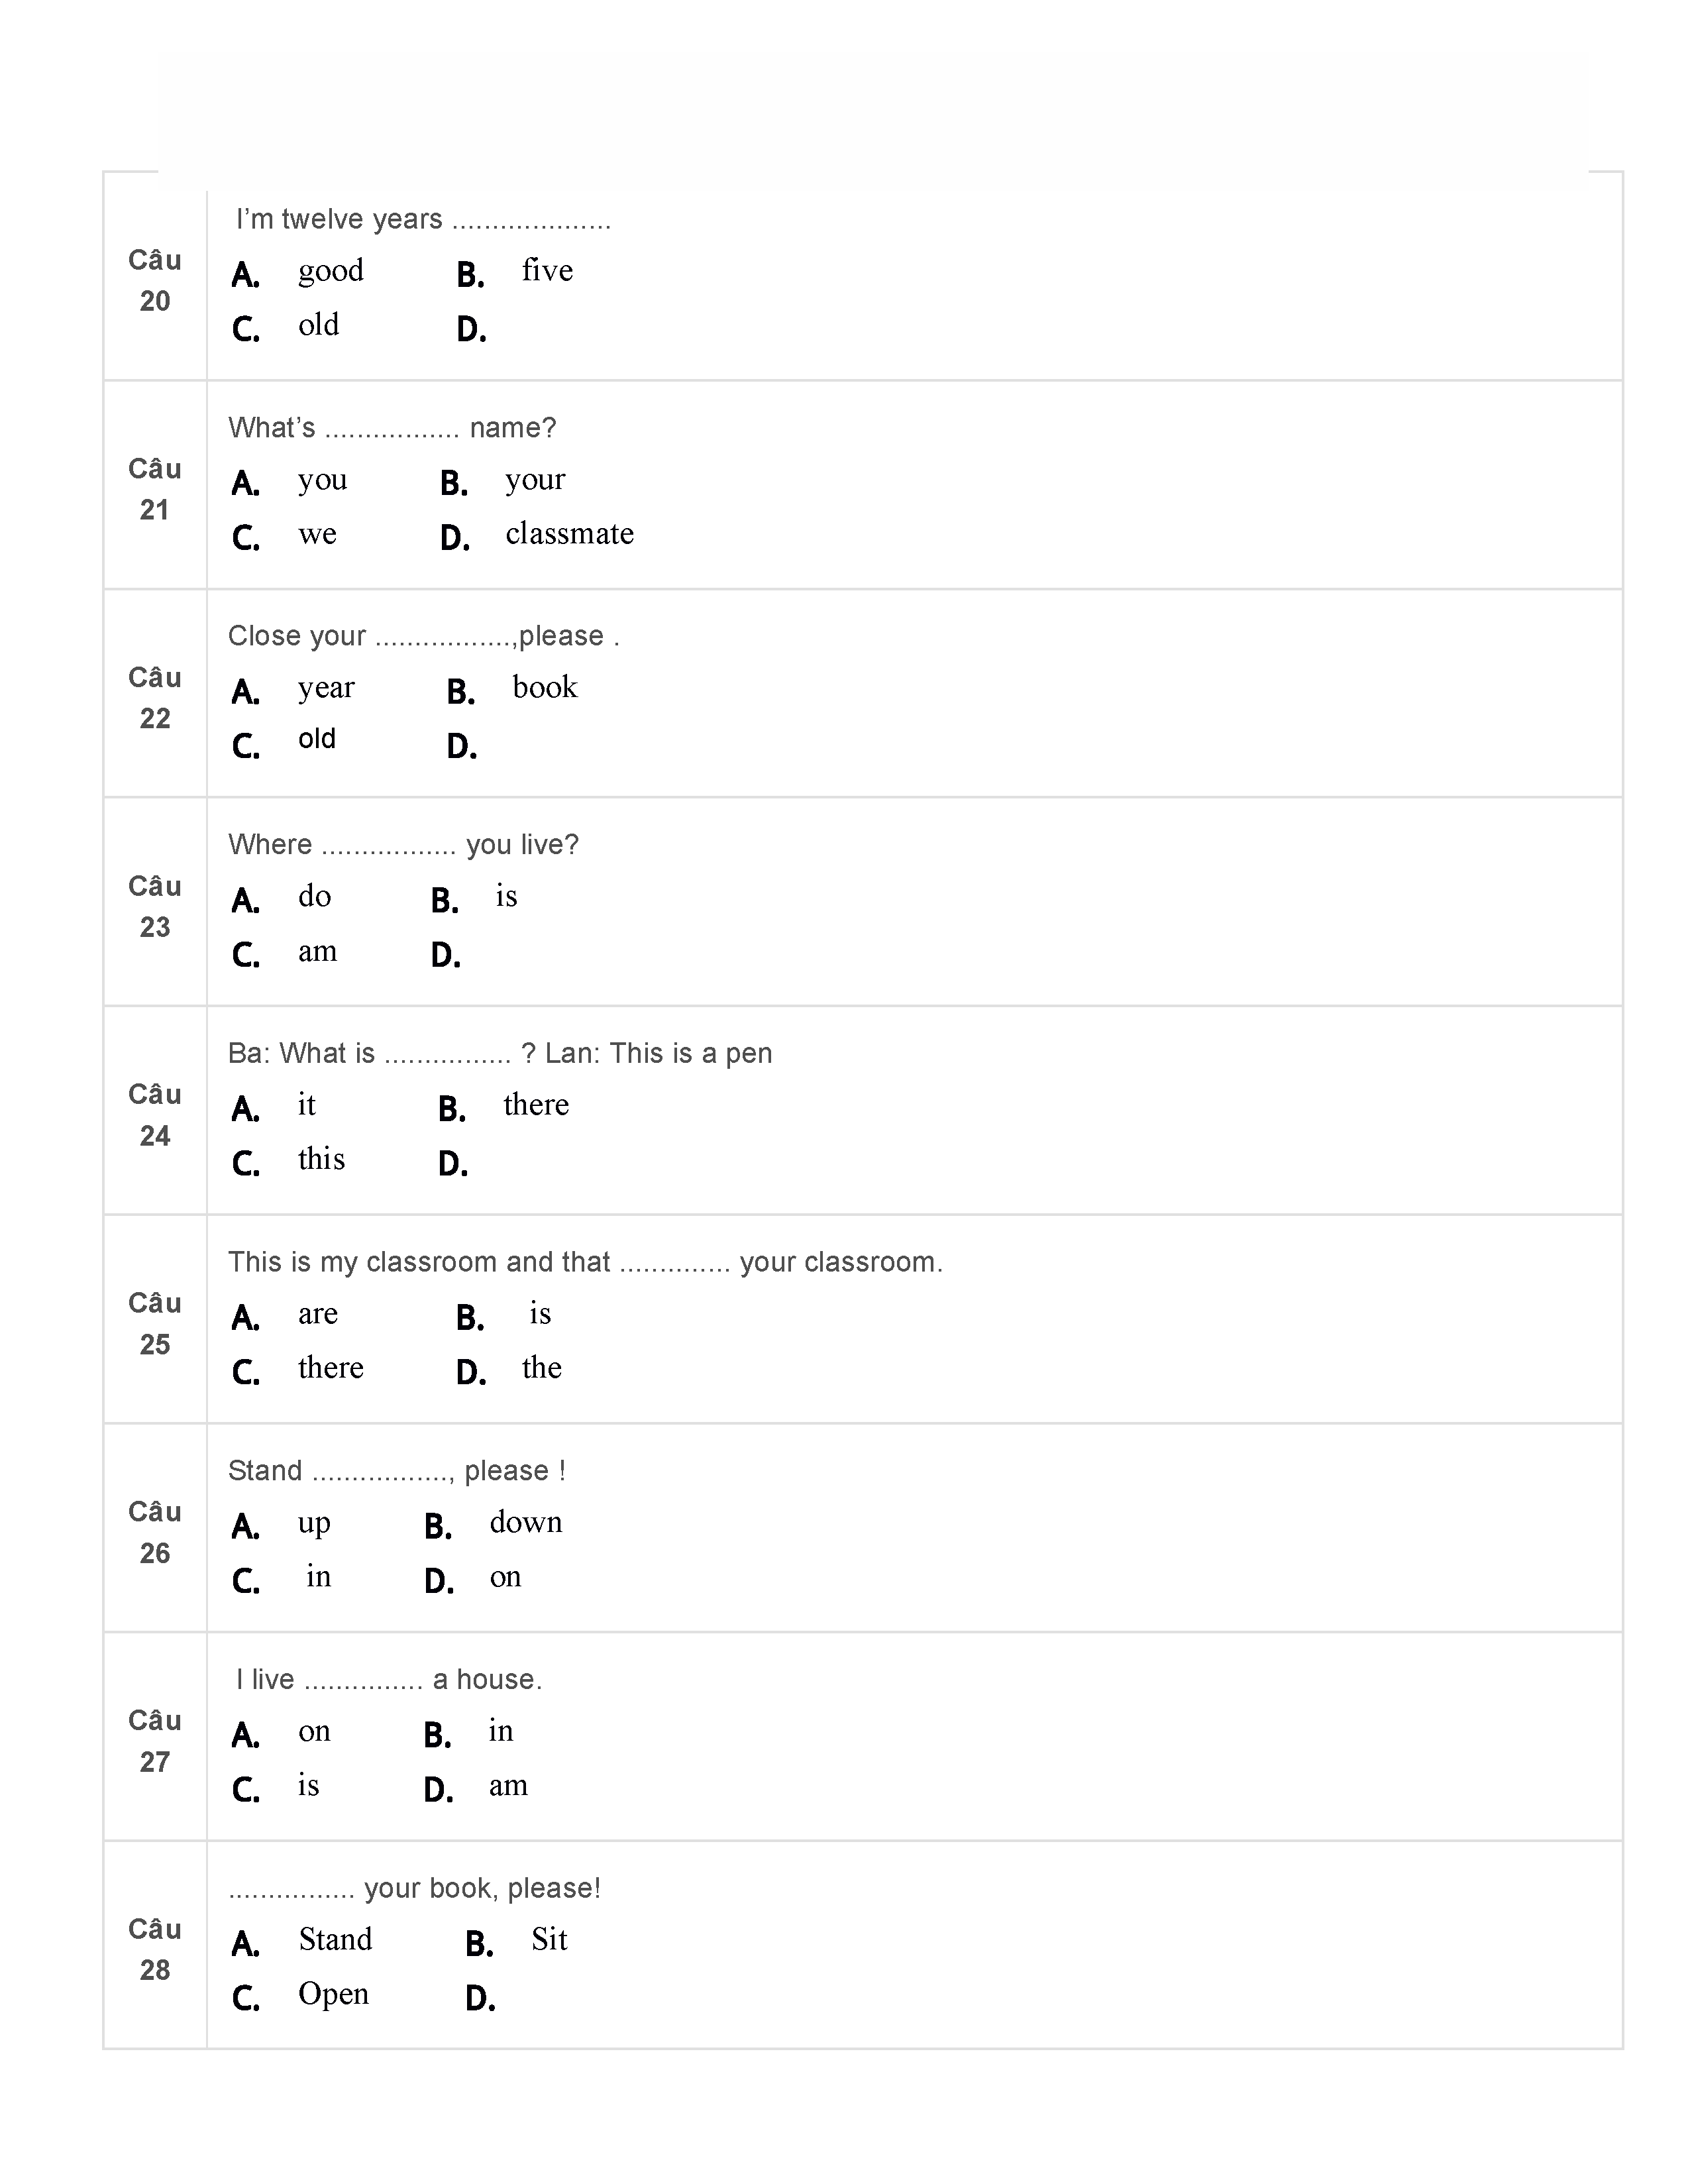1690x2184 pixels.
Task: Select option A 'do' in Câu 23
Action: click(x=314, y=897)
